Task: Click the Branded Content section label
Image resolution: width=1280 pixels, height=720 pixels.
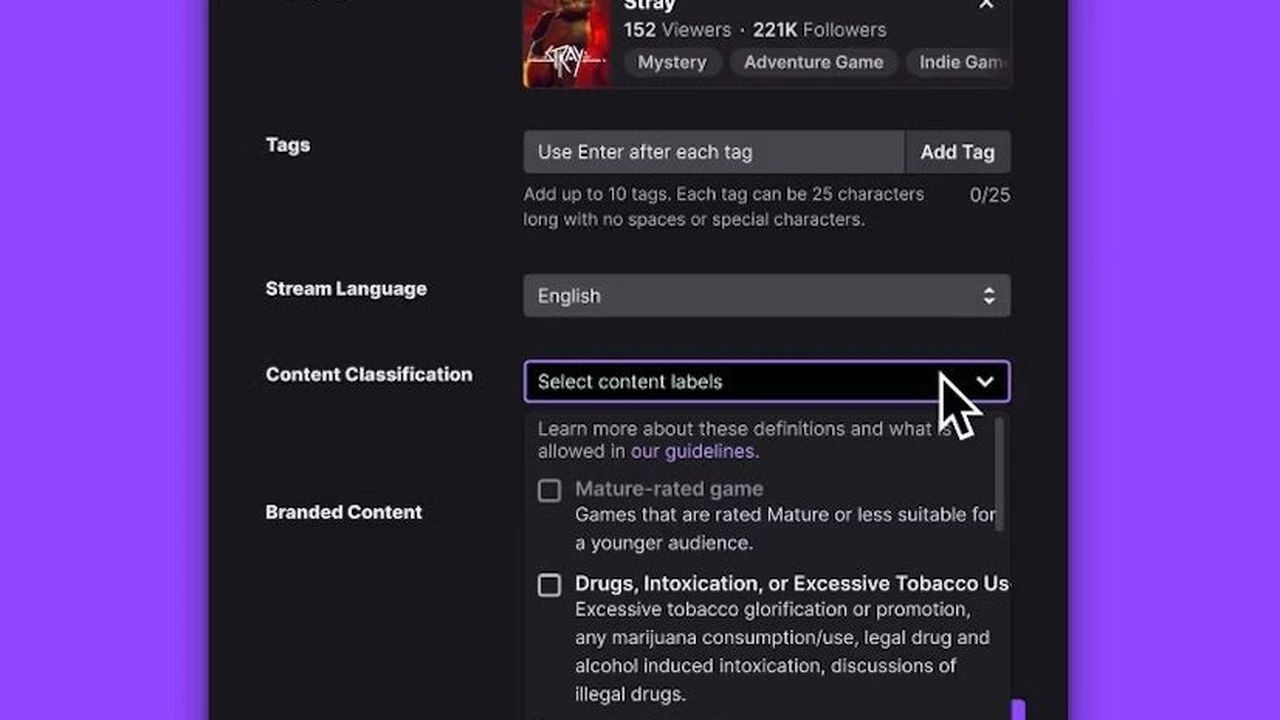Action: [x=343, y=512]
